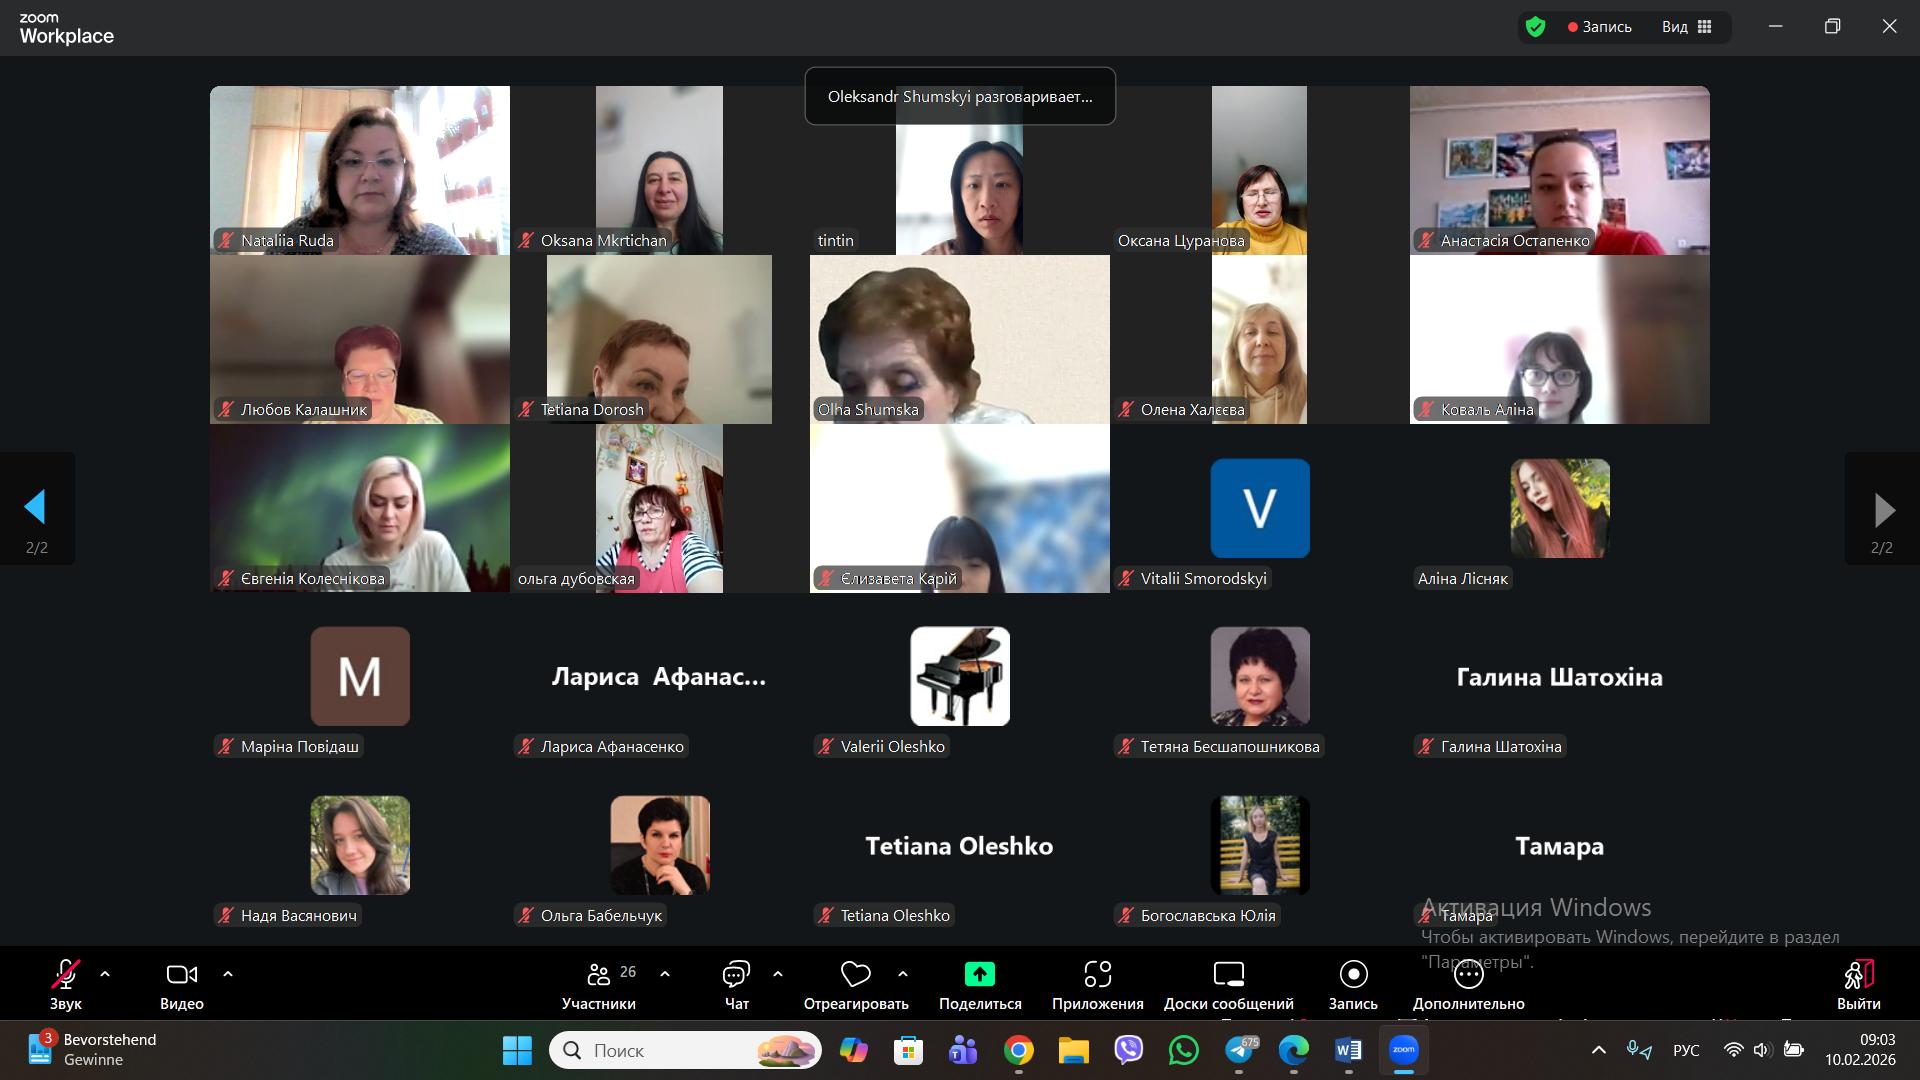Click green shield encryption info icon

(1536, 27)
